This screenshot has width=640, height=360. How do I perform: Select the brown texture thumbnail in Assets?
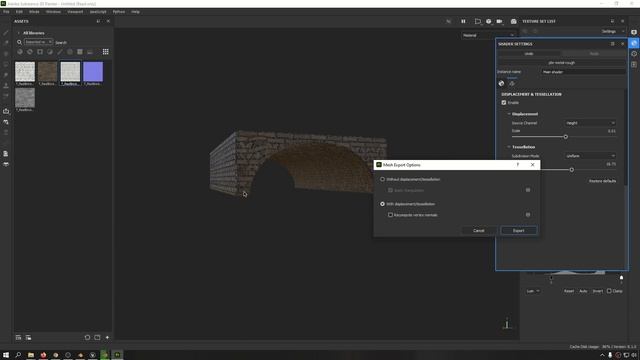click(47, 72)
